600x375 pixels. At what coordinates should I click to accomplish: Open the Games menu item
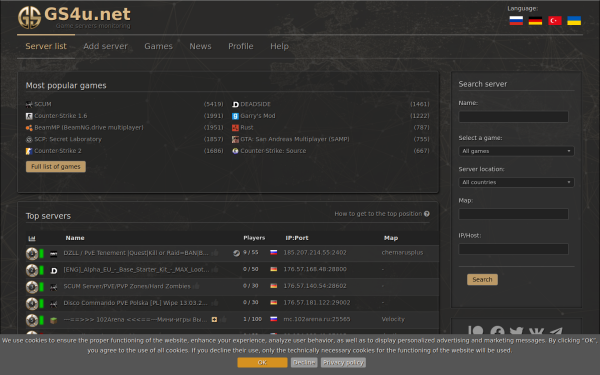pos(158,46)
